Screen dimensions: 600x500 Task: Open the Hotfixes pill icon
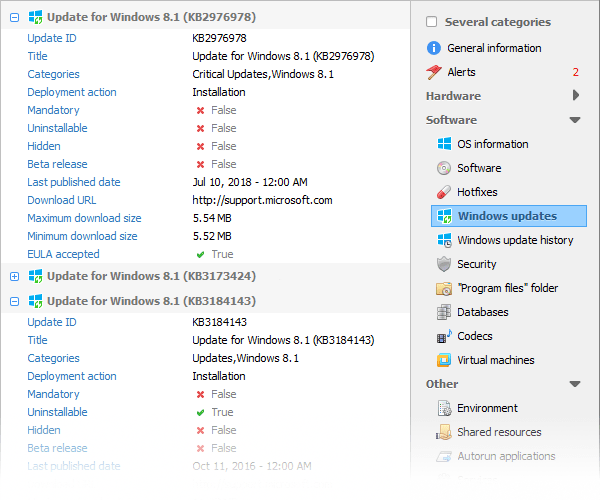coord(445,192)
